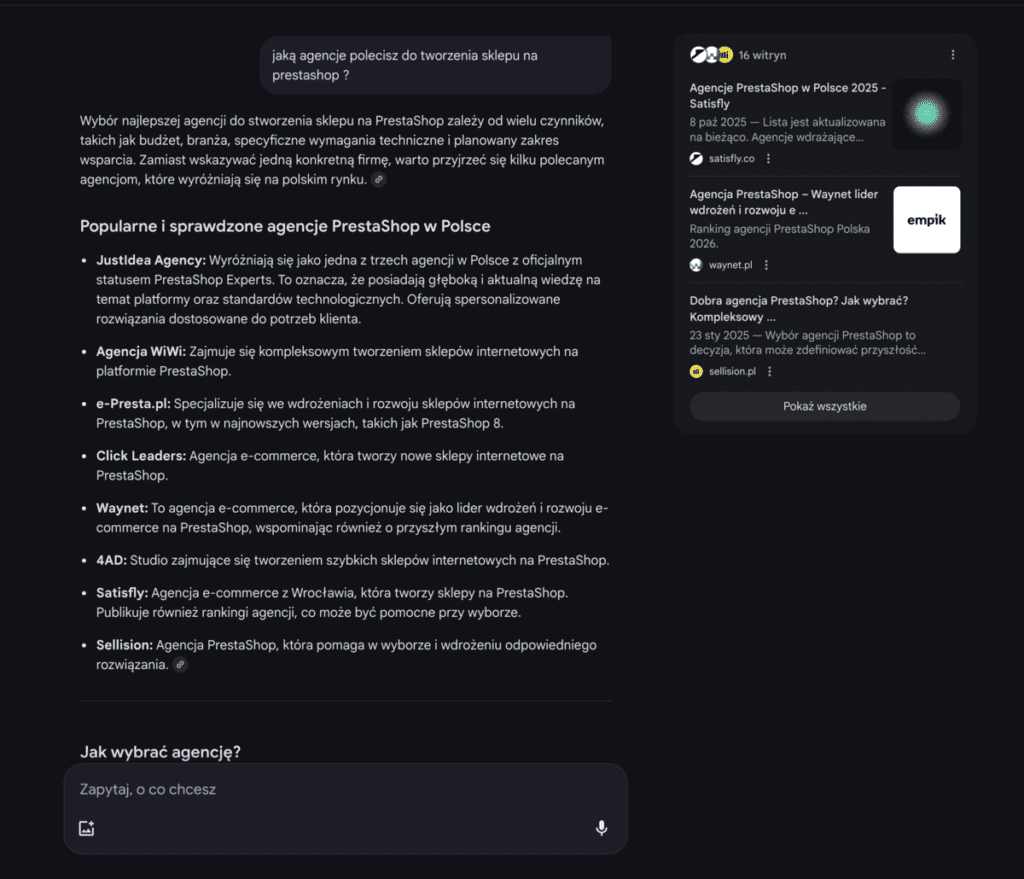Click stacked site icons beside '16 witryn'
The width and height of the screenshot is (1024, 879).
tap(712, 55)
